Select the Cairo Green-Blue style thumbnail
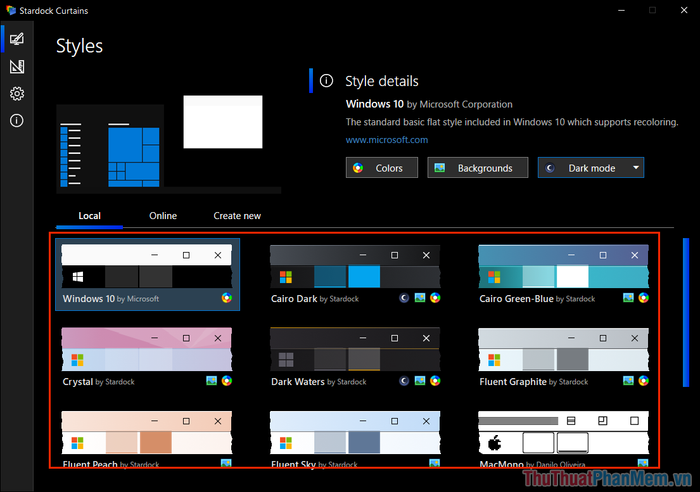This screenshot has height=492, width=700. click(x=563, y=266)
